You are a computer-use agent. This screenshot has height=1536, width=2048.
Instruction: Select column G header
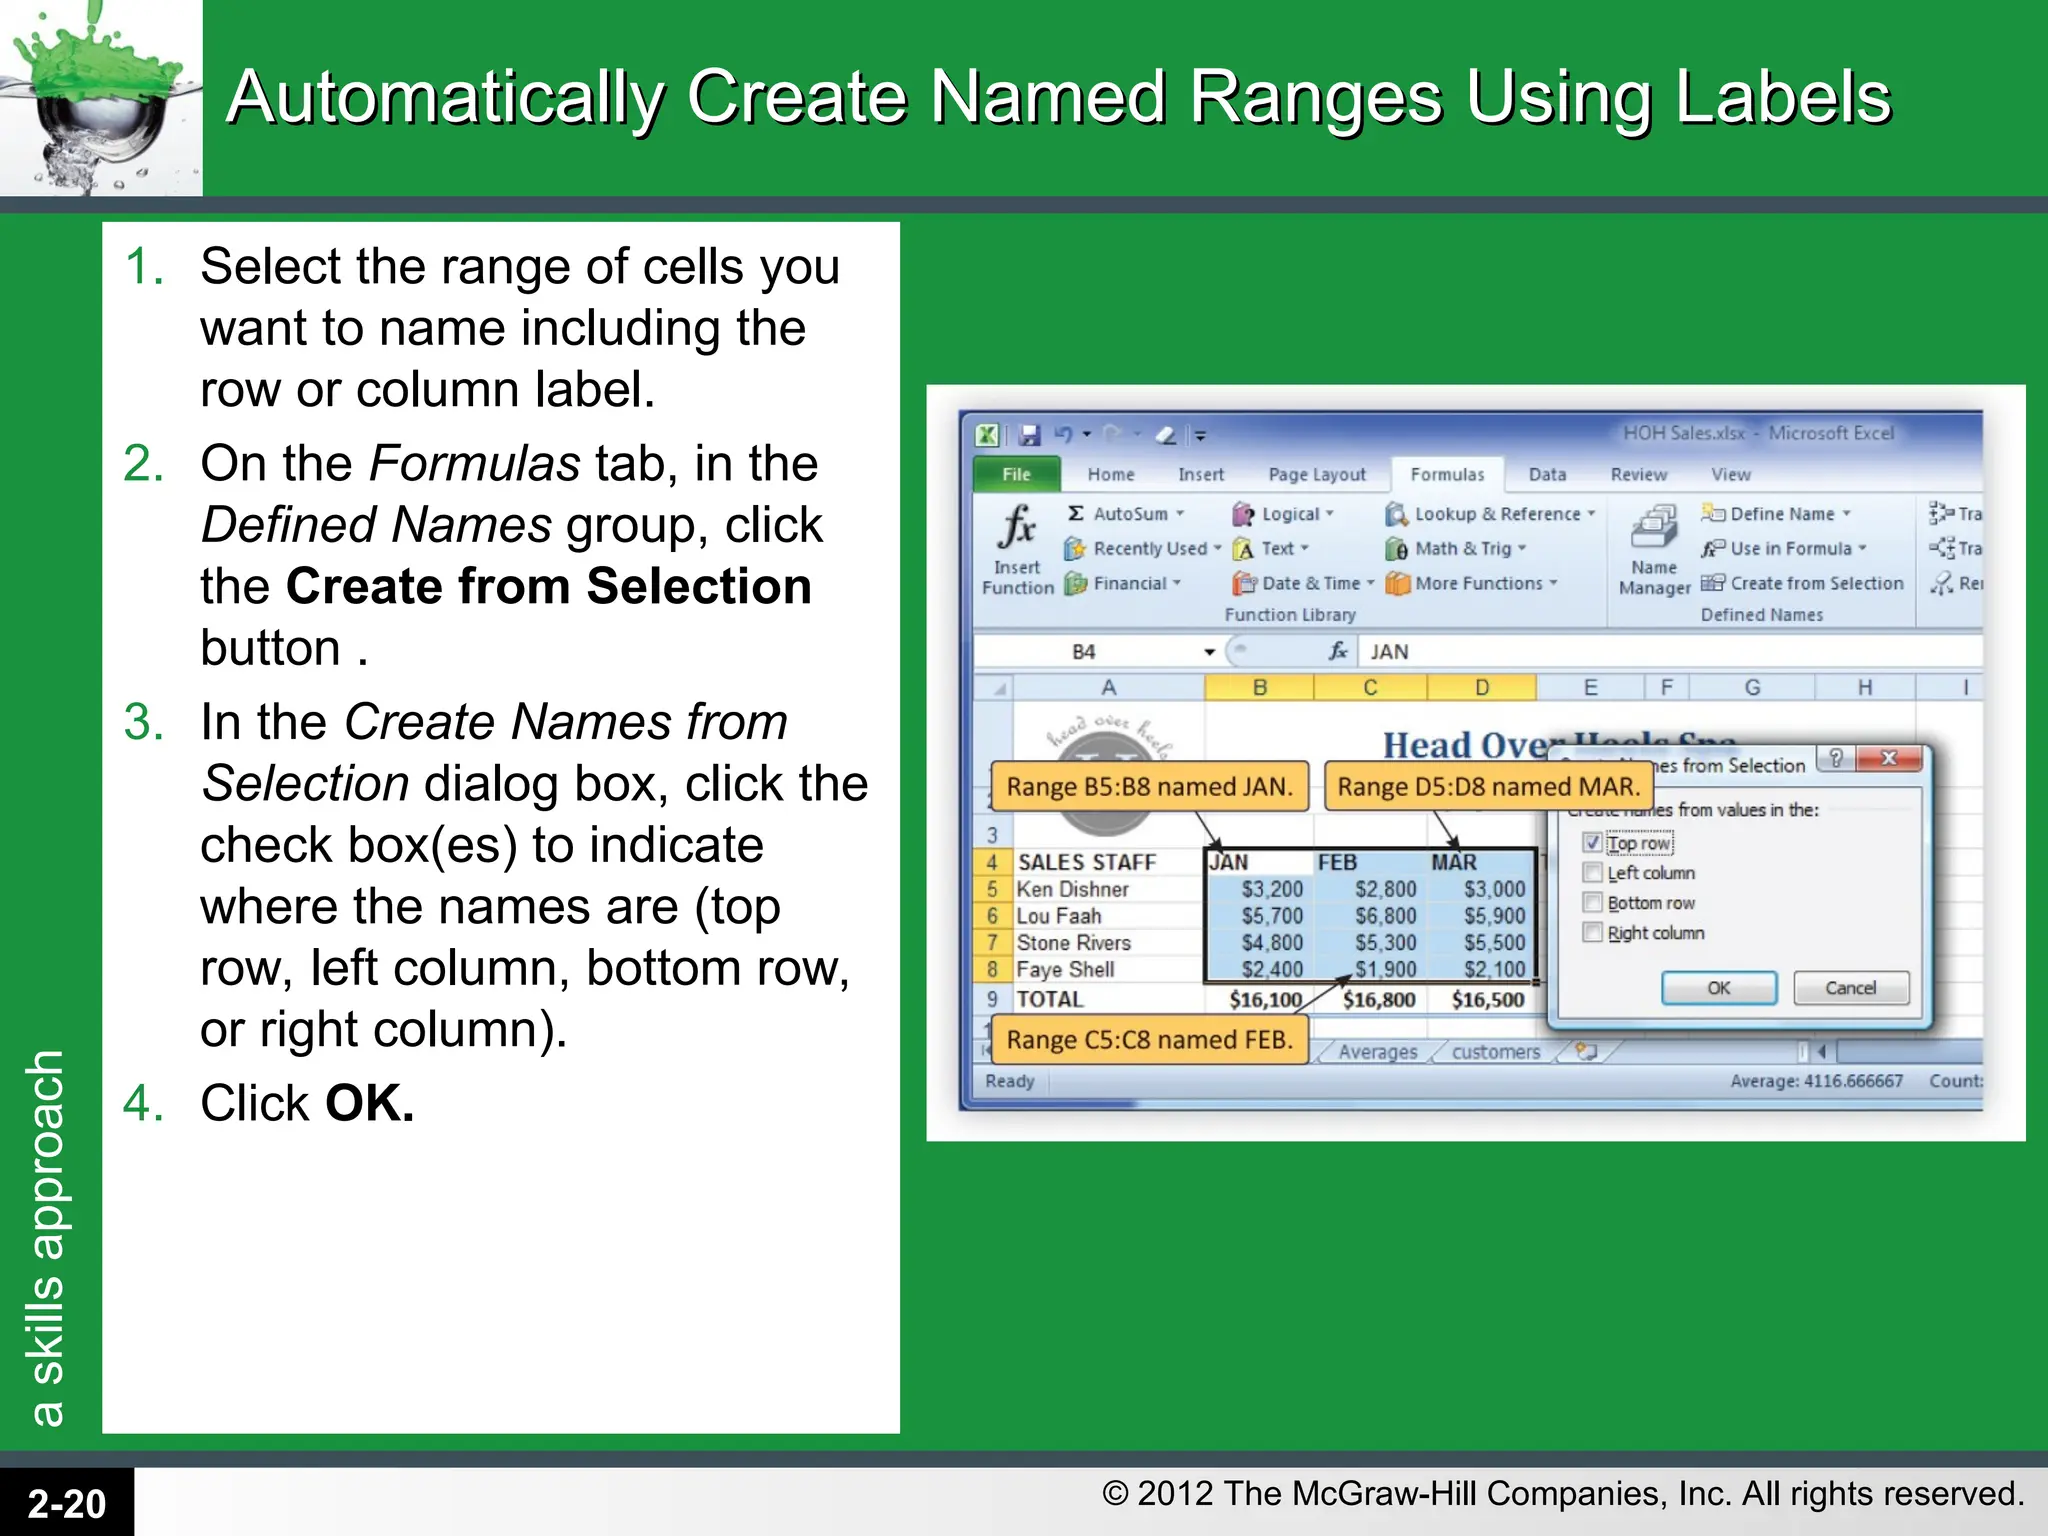point(1752,688)
